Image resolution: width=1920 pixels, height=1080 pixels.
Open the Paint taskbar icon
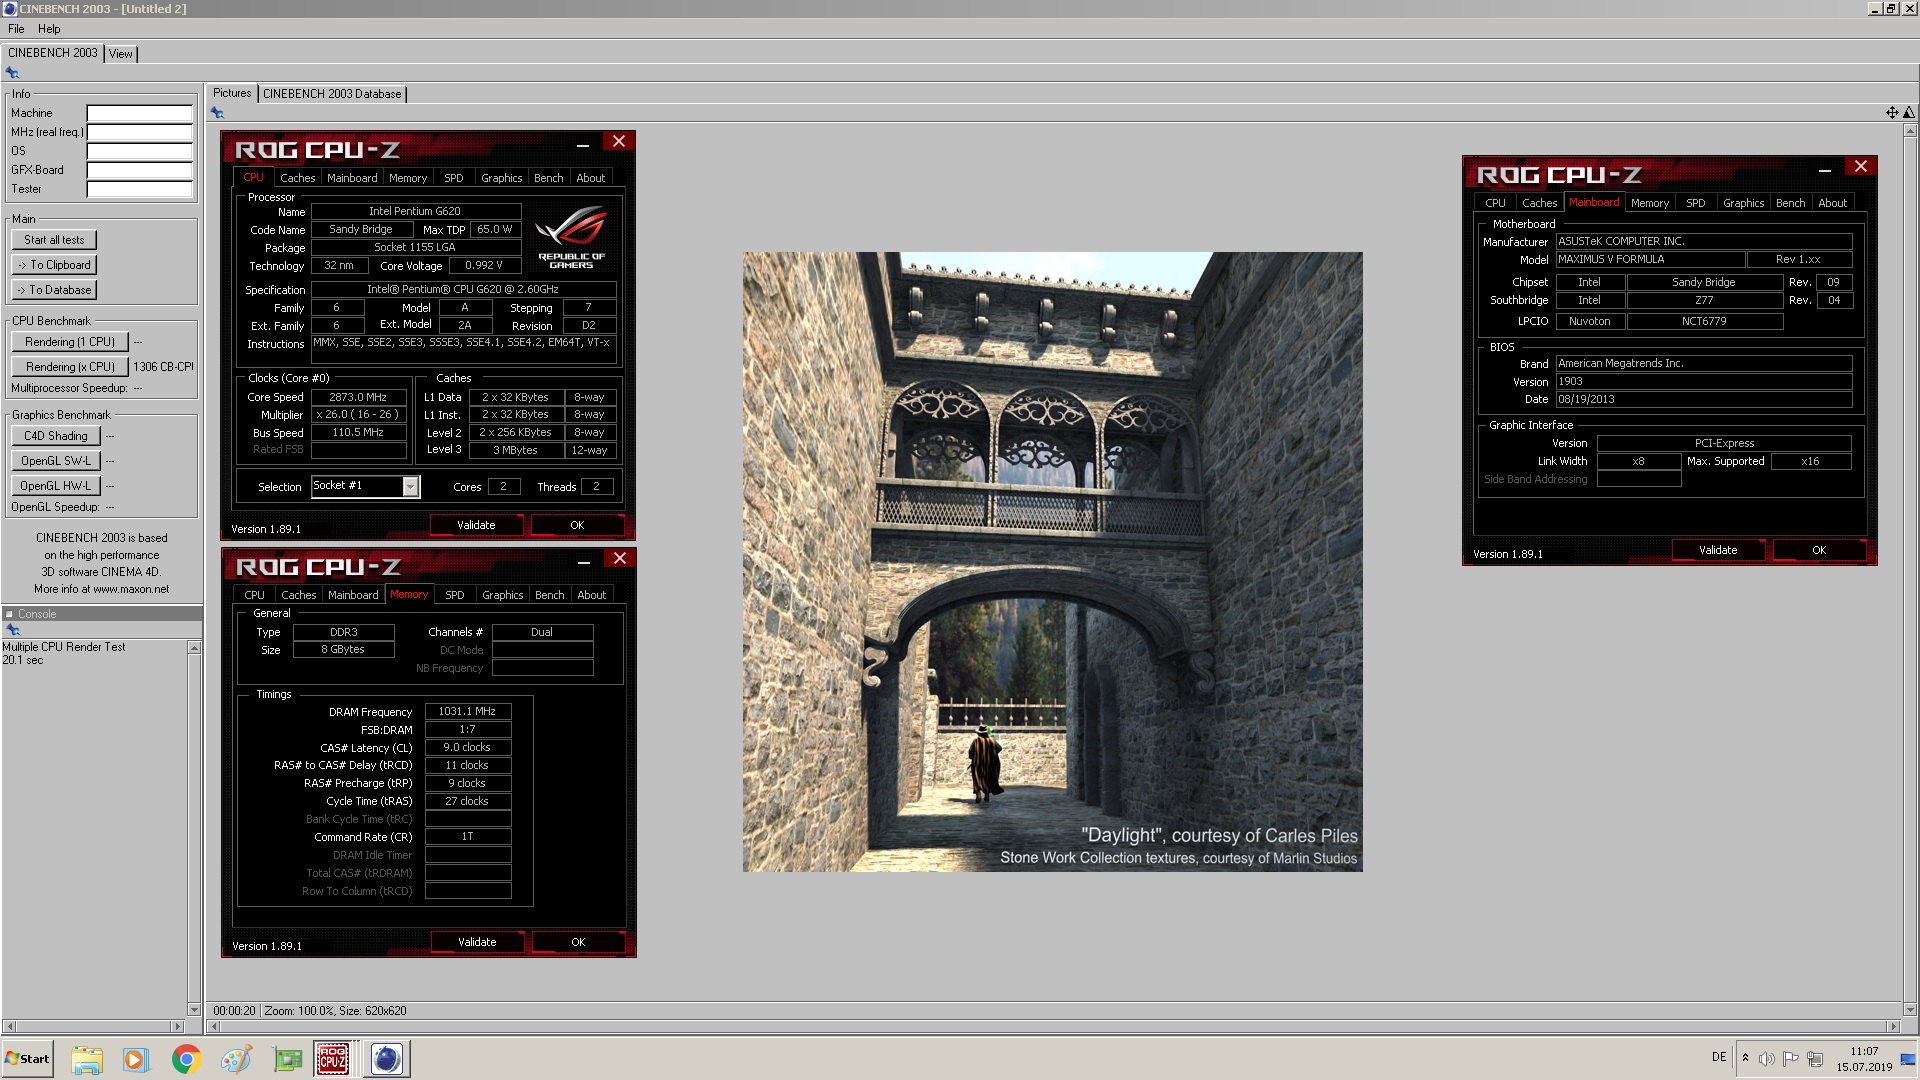click(x=236, y=1059)
